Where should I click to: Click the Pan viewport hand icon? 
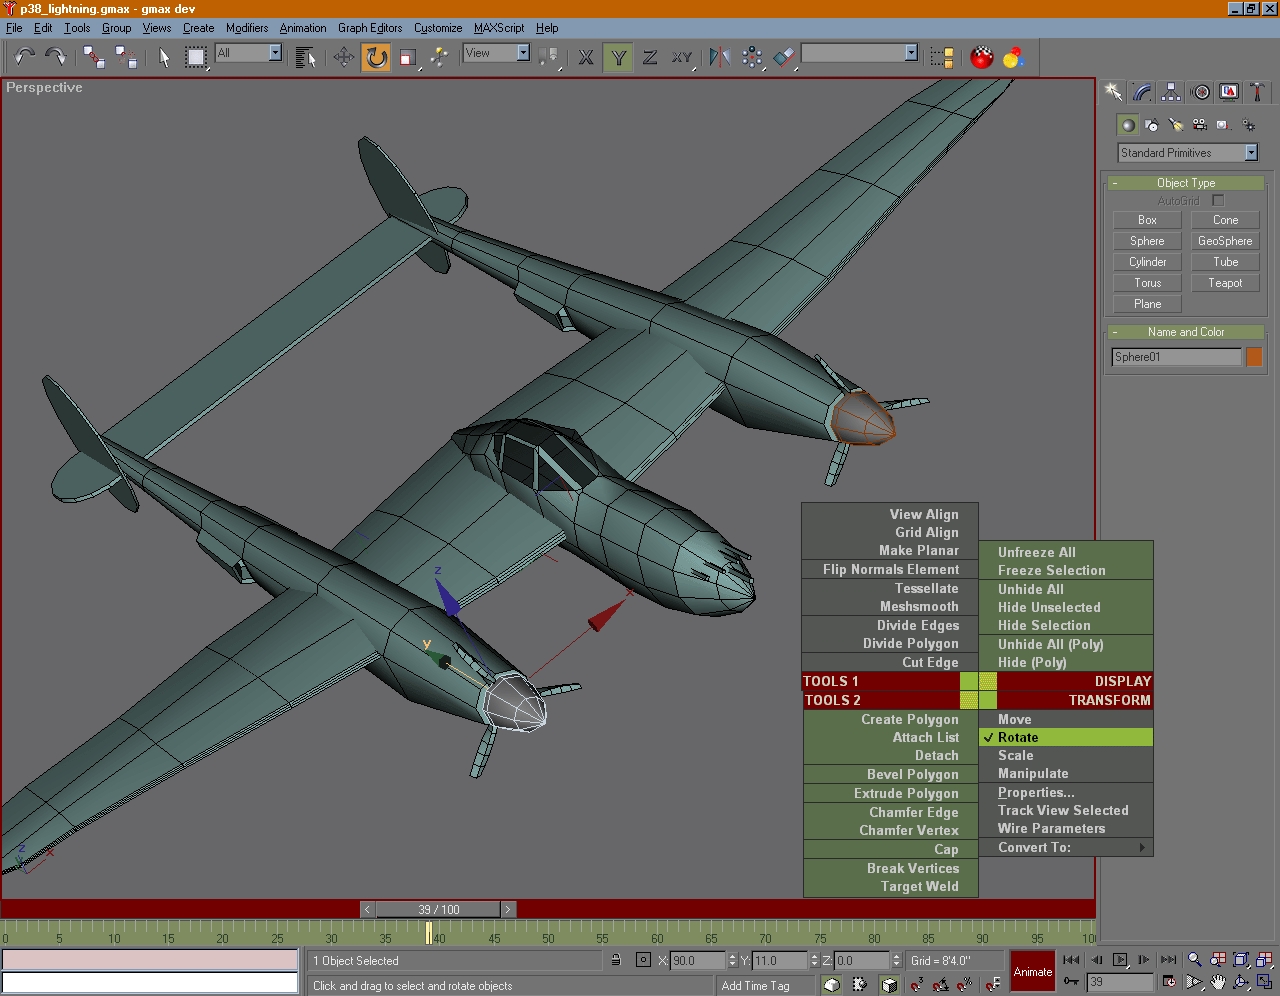click(1218, 983)
